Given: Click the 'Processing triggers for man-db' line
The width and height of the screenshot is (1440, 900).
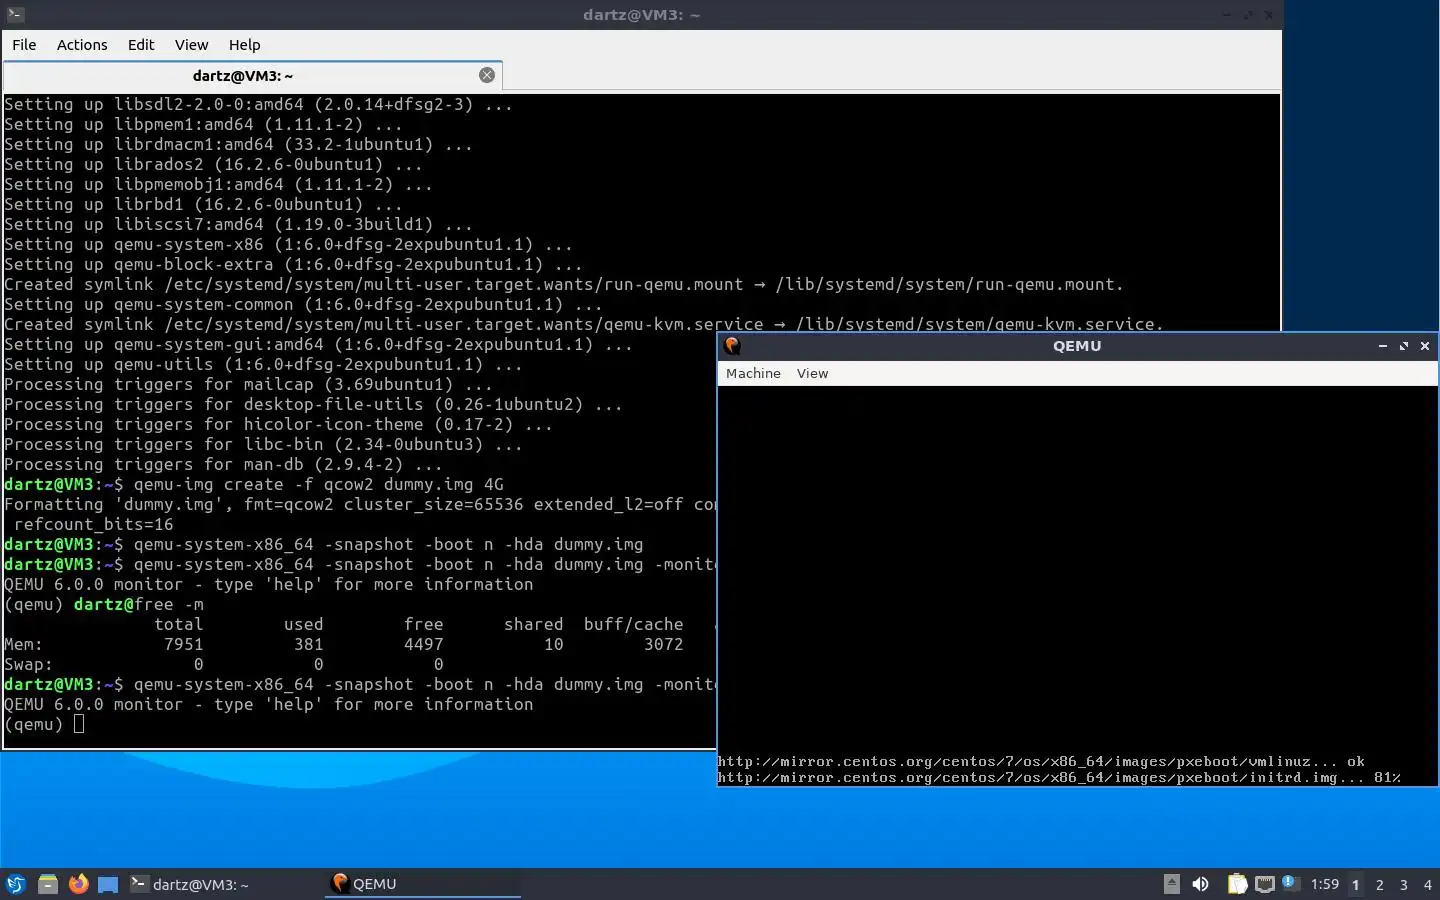Looking at the screenshot, I should click(x=223, y=464).
